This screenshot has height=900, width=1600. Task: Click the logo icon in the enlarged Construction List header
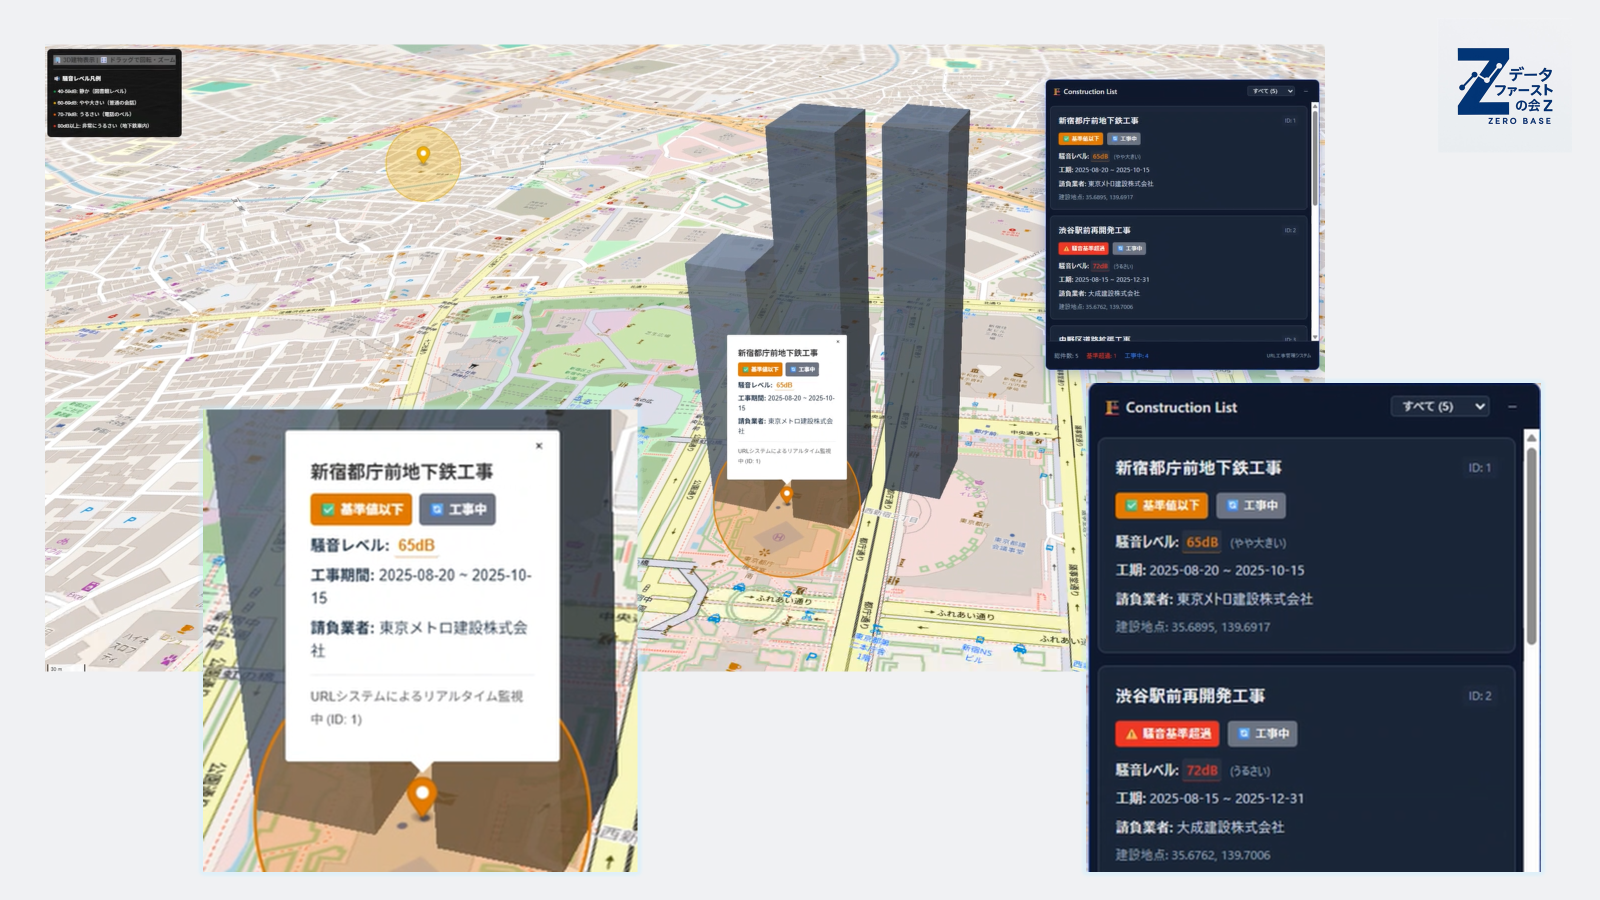click(x=1112, y=407)
